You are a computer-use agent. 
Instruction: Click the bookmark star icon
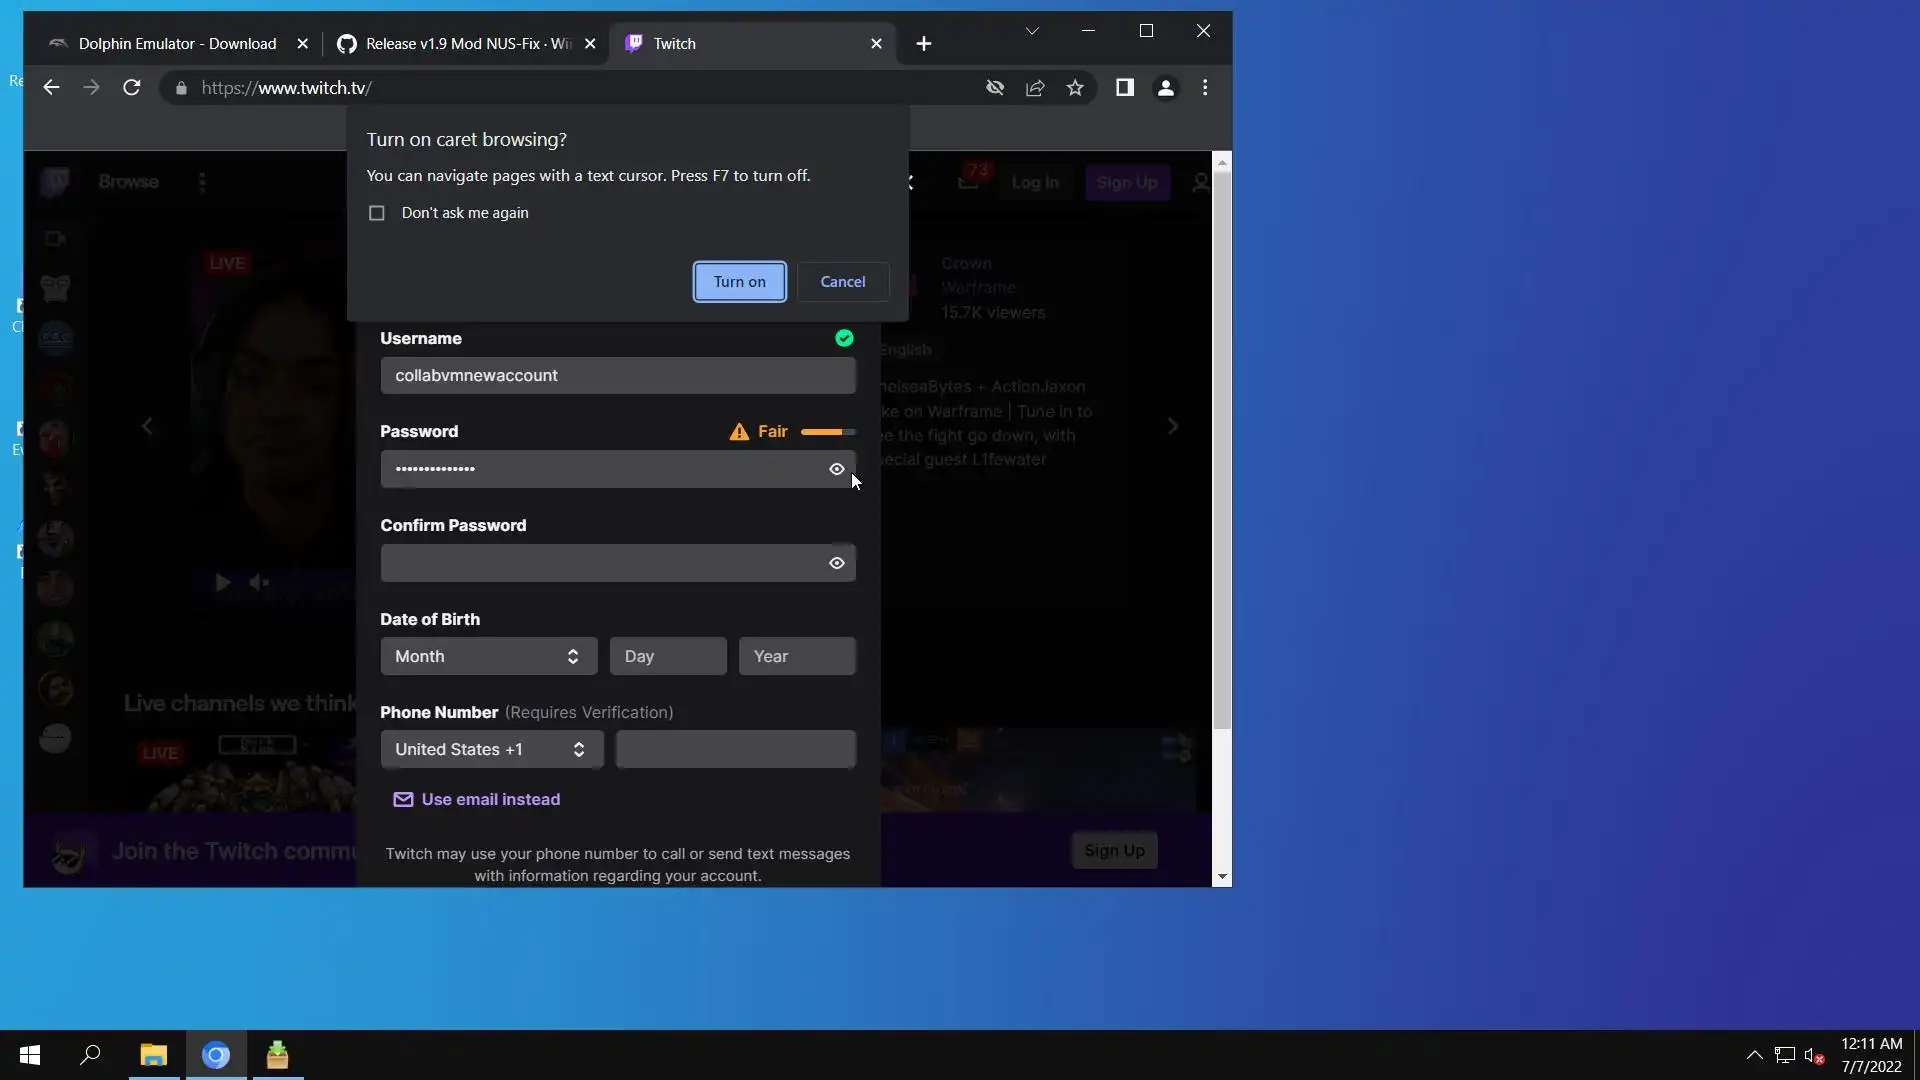[x=1075, y=88]
